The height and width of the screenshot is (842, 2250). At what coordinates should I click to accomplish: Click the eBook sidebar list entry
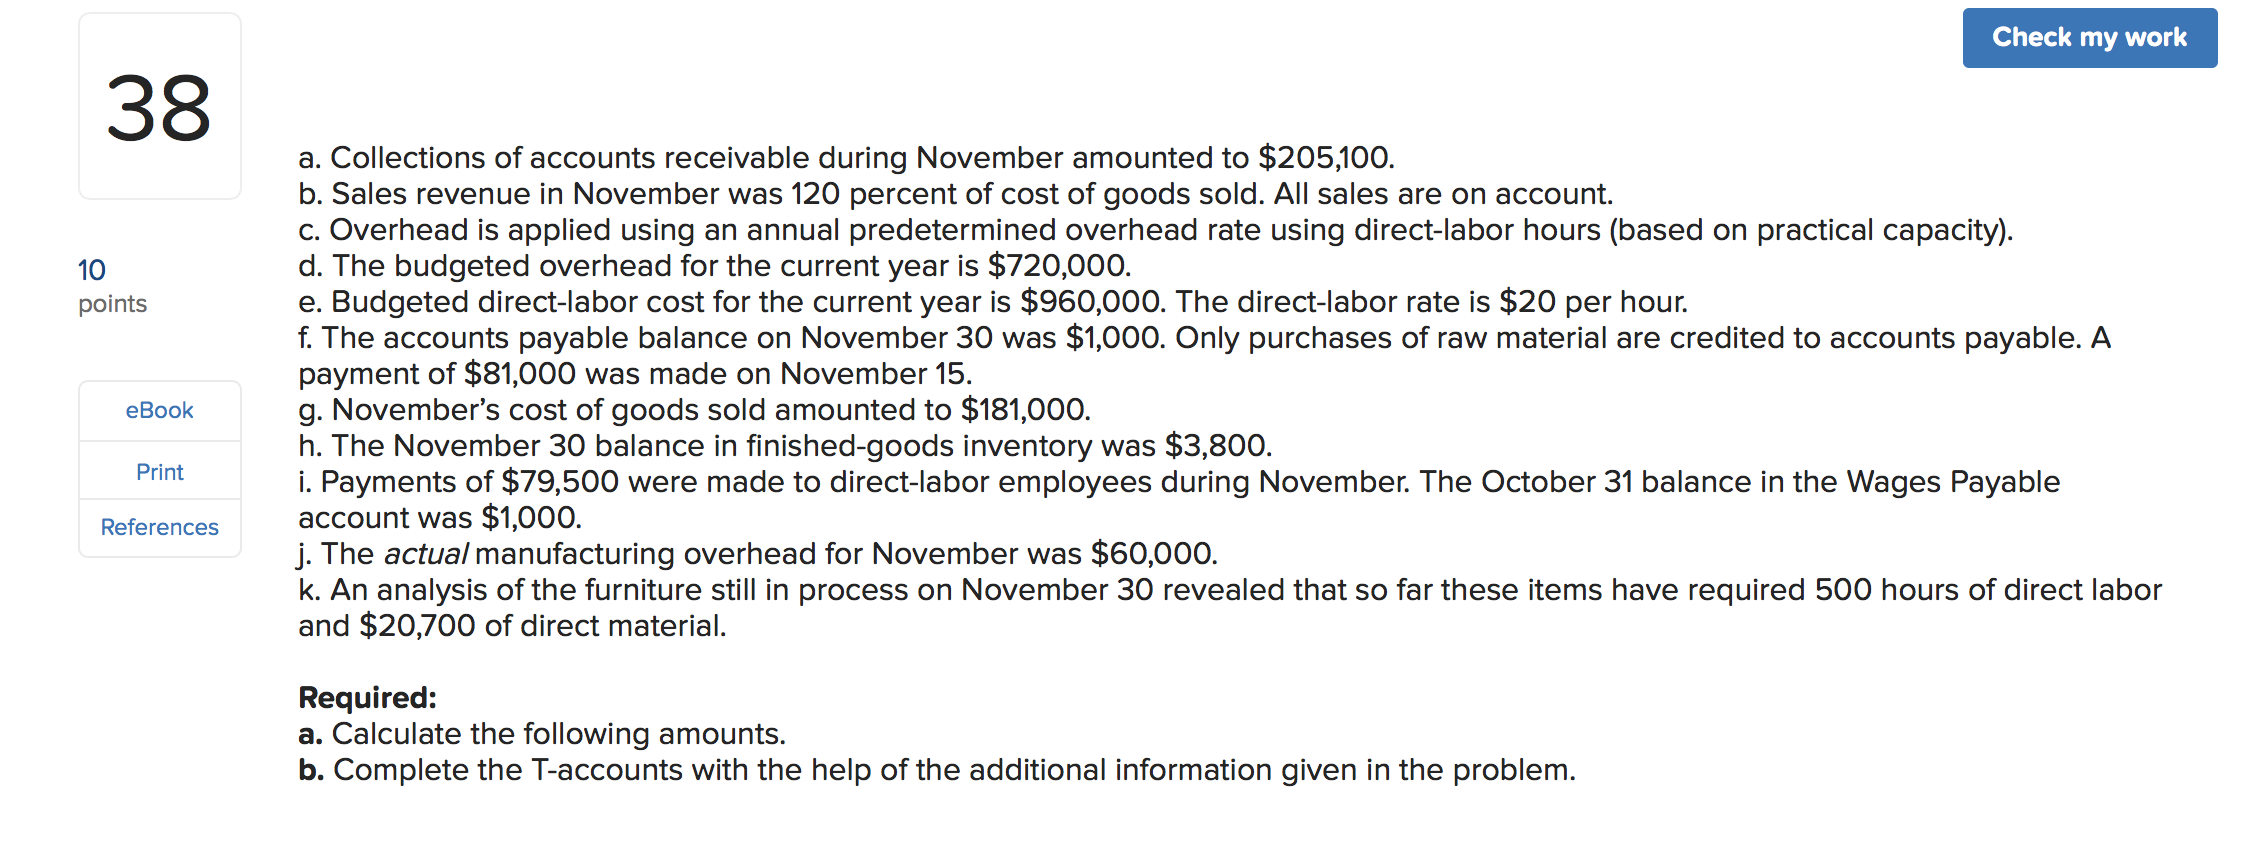(158, 410)
